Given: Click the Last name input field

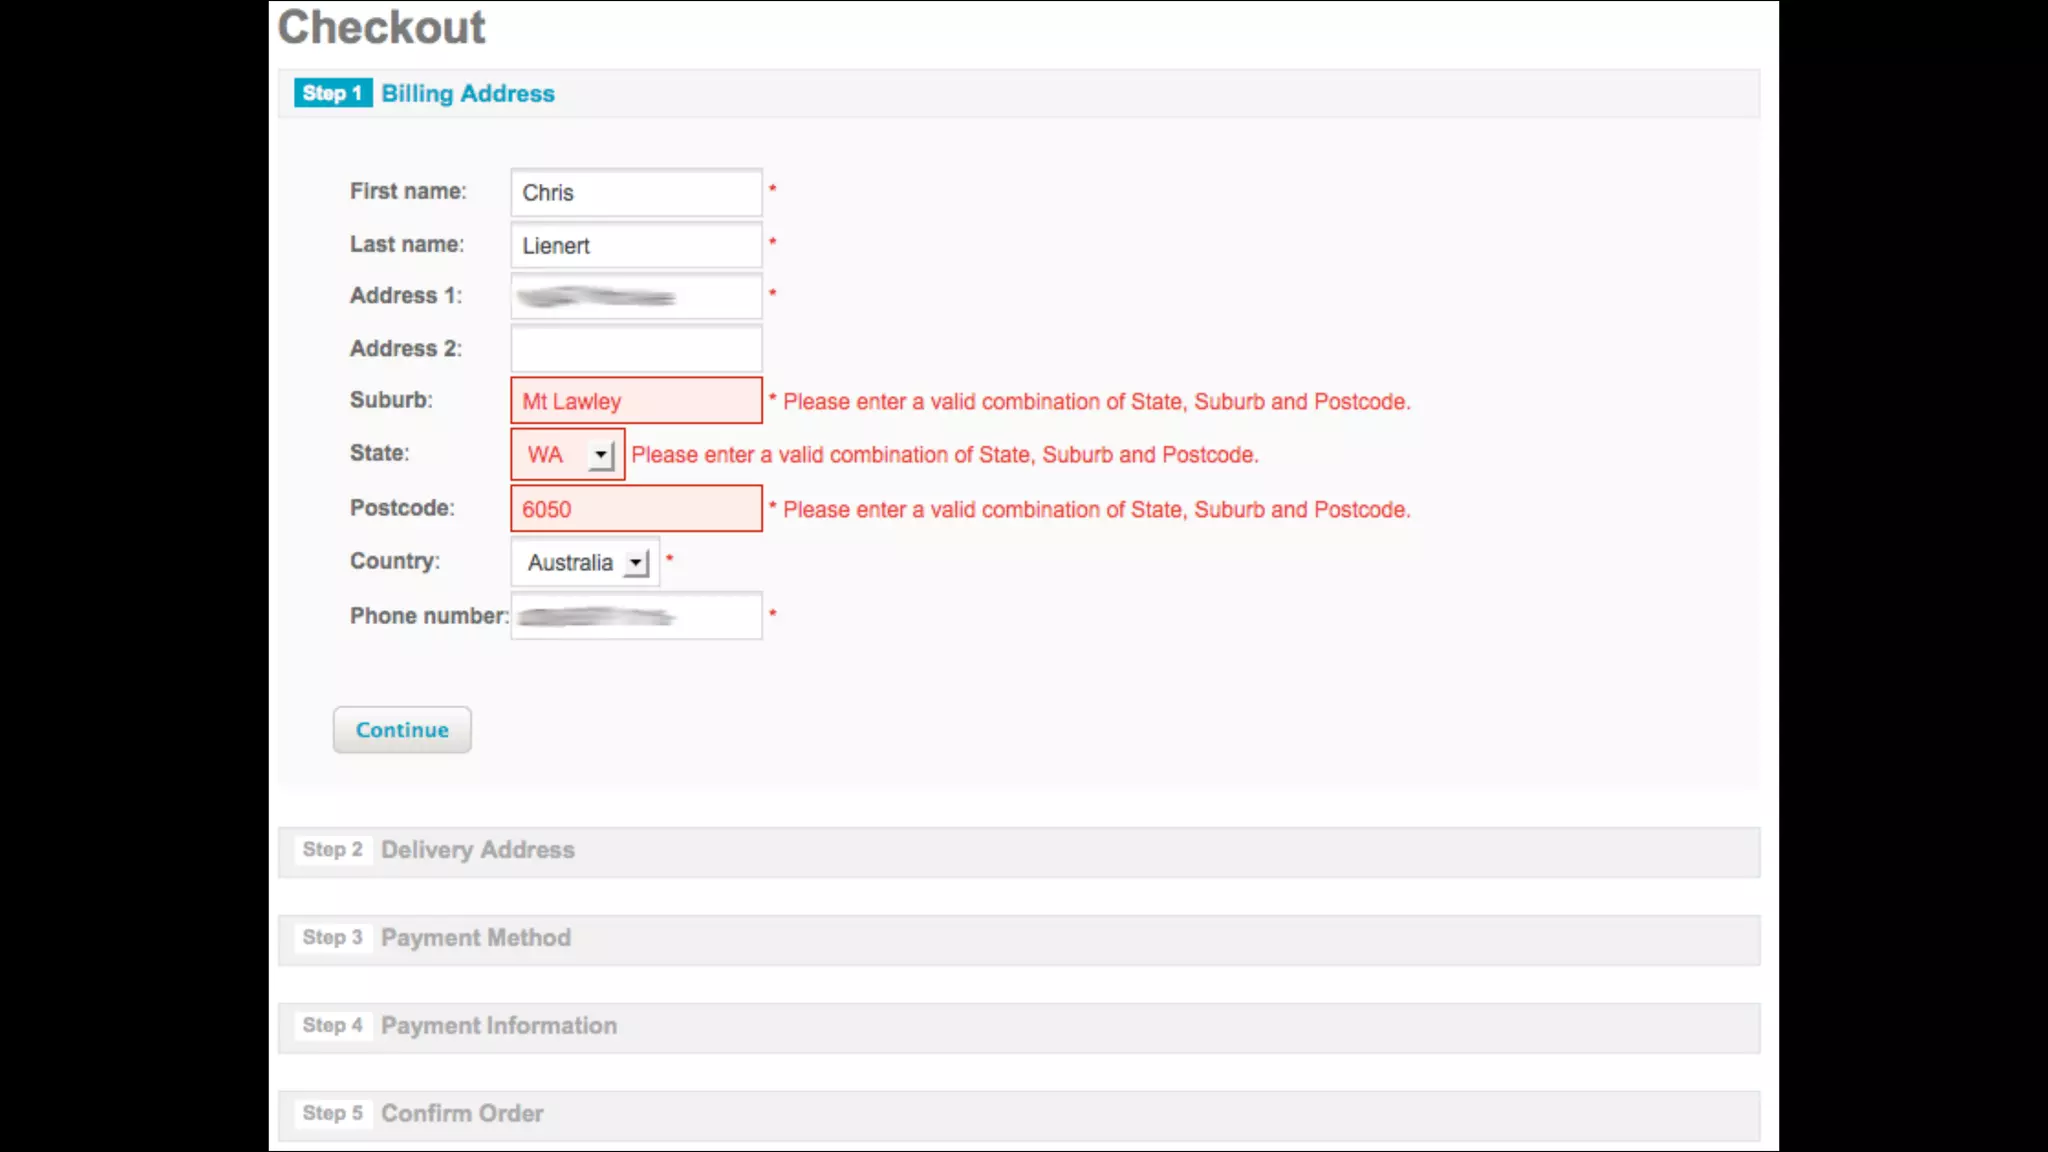Looking at the screenshot, I should pyautogui.click(x=636, y=246).
